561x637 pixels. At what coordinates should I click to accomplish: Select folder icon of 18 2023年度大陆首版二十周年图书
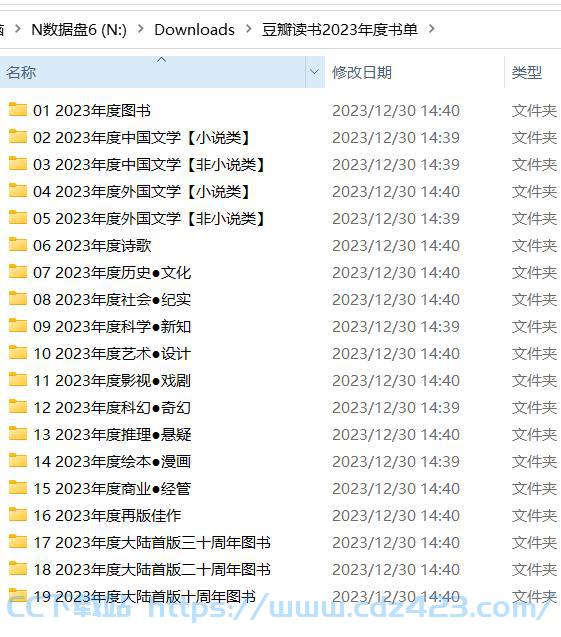pos(17,569)
